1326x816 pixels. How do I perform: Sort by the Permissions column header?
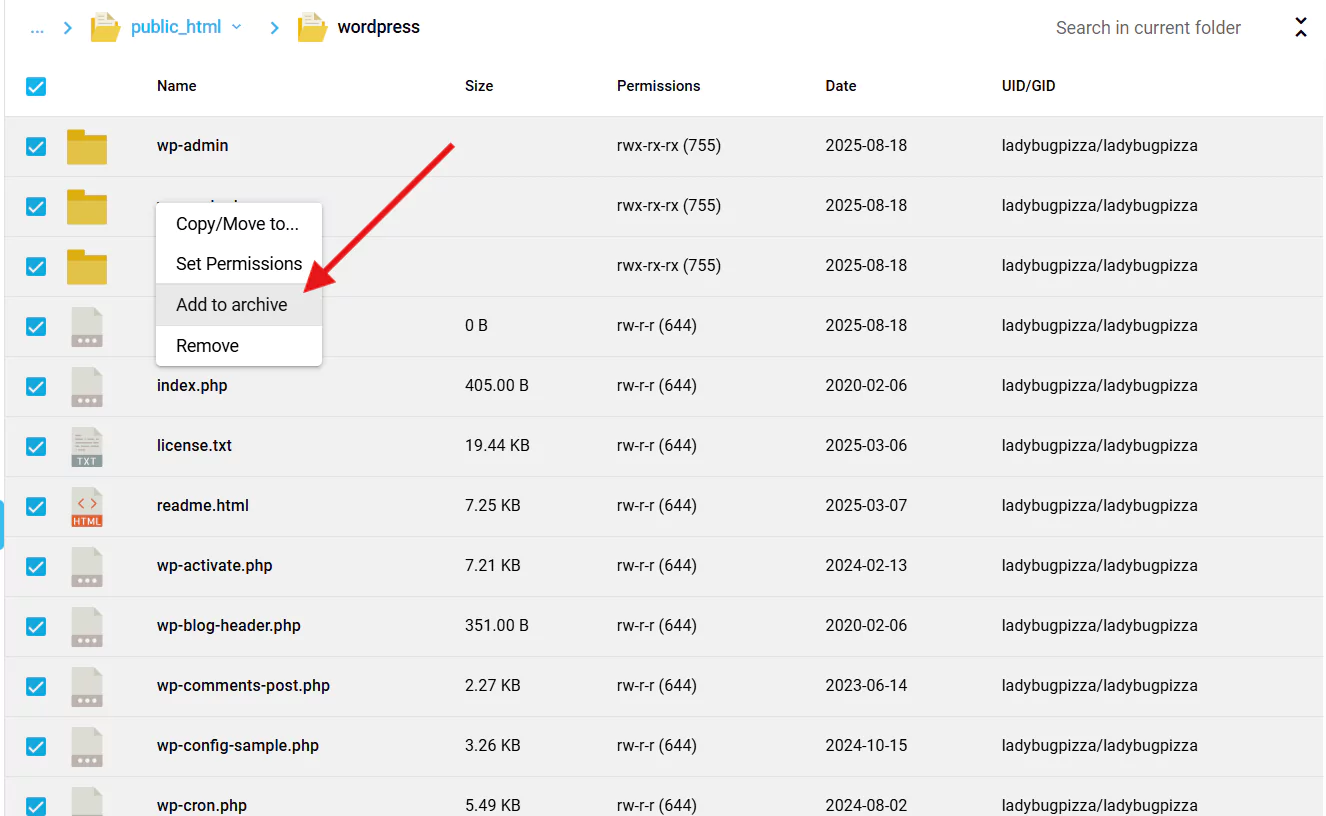[x=658, y=86]
